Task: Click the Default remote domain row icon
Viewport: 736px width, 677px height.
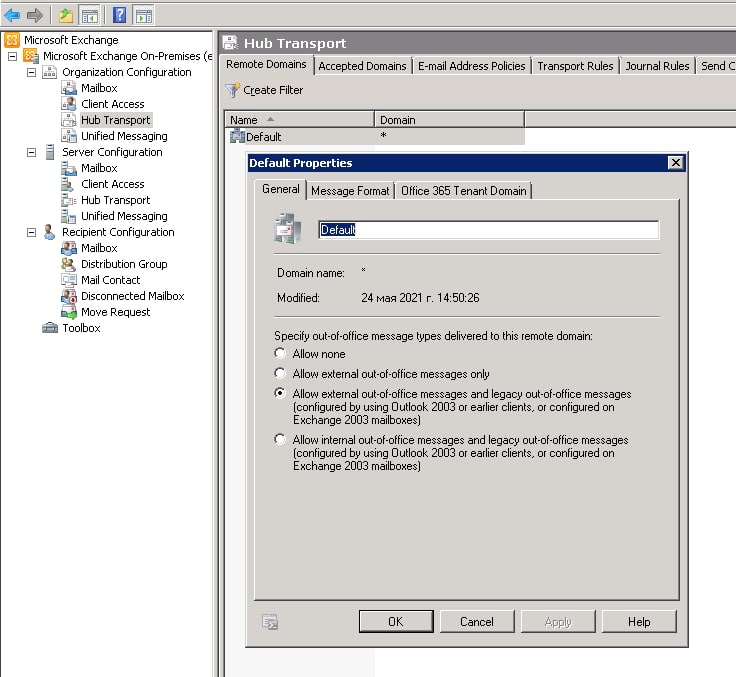Action: coord(238,136)
